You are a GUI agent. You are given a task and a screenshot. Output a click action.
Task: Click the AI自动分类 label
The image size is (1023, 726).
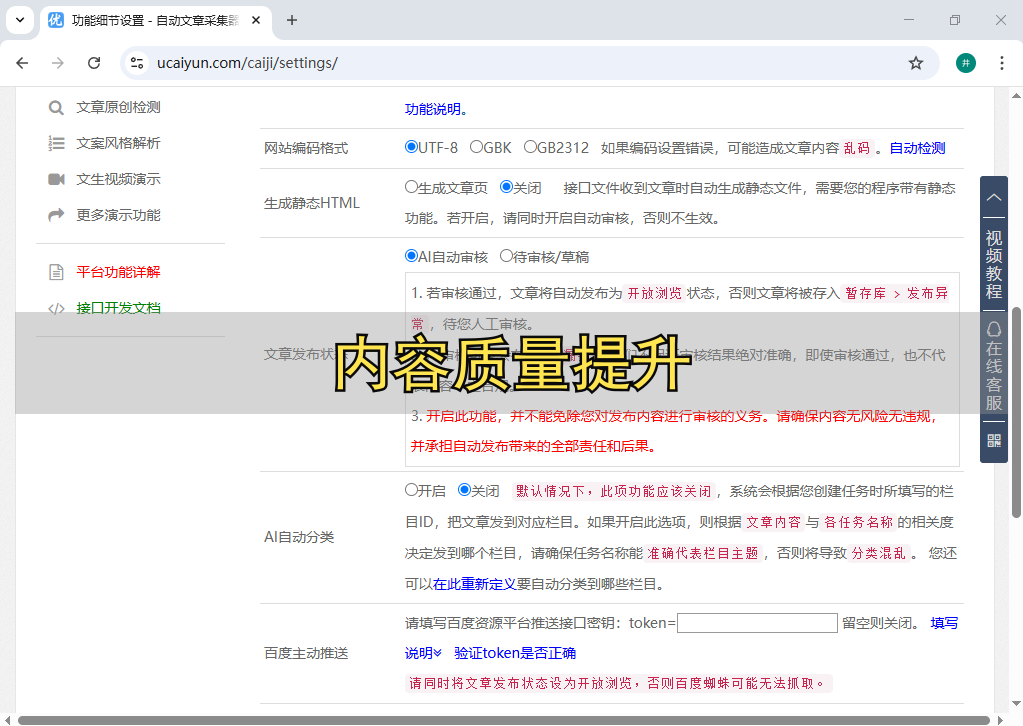point(299,537)
